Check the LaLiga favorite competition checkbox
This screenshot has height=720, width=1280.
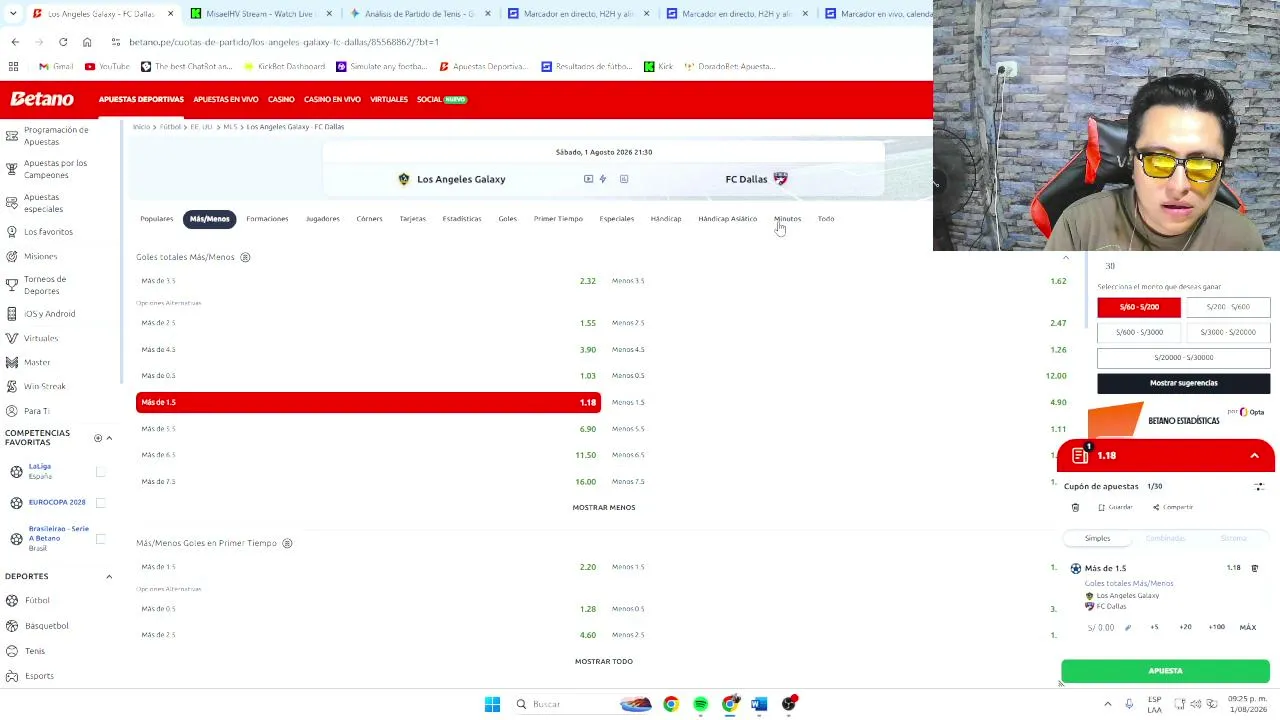click(100, 471)
